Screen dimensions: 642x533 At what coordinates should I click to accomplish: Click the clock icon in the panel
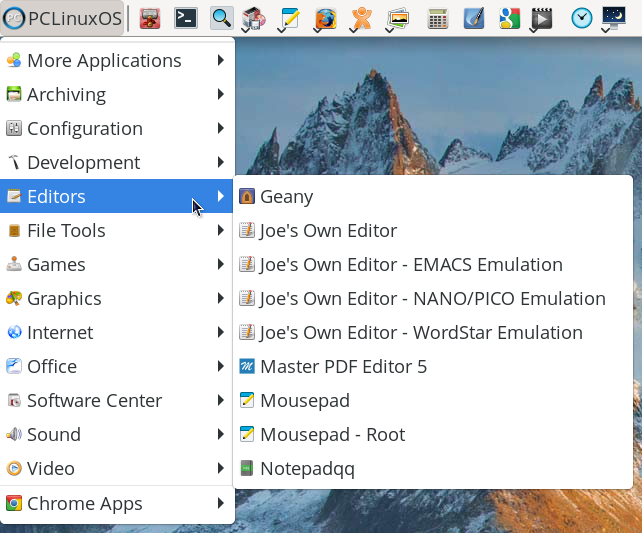pyautogui.click(x=581, y=18)
